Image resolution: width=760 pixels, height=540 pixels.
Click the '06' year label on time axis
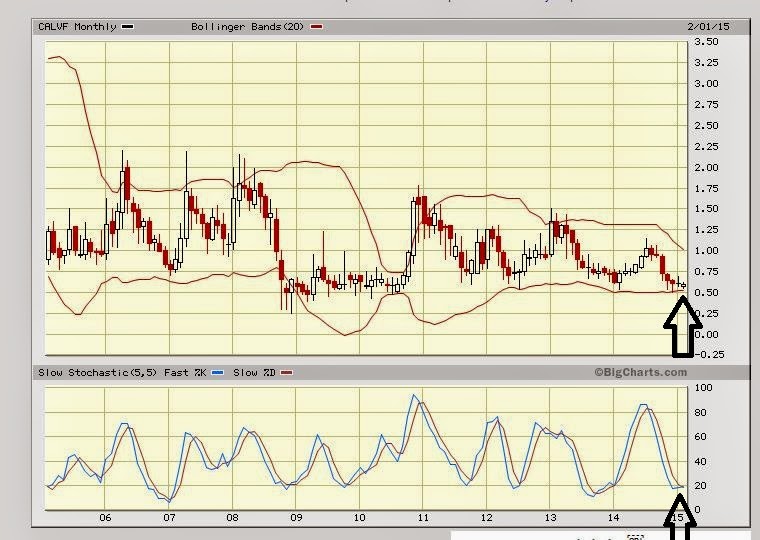point(105,518)
